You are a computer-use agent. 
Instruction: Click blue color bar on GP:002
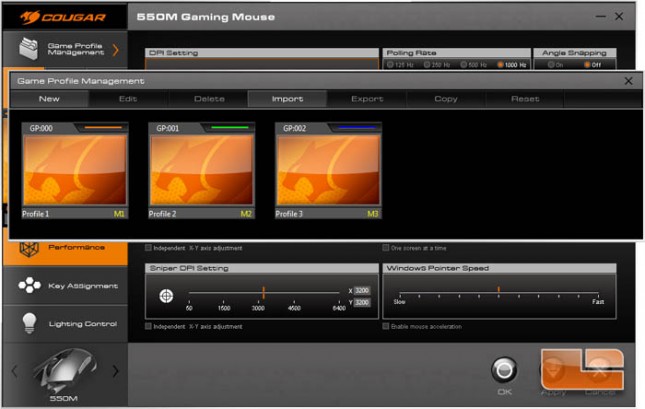click(x=356, y=128)
